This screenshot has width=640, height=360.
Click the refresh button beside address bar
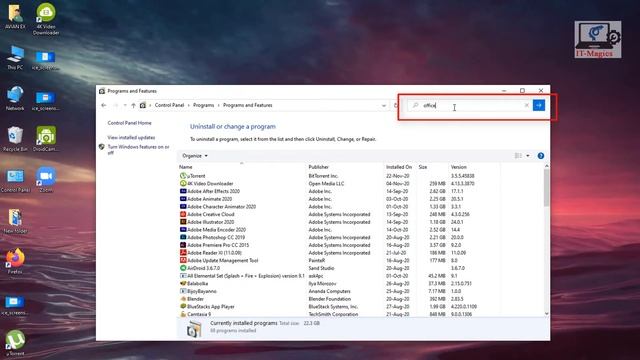click(395, 105)
